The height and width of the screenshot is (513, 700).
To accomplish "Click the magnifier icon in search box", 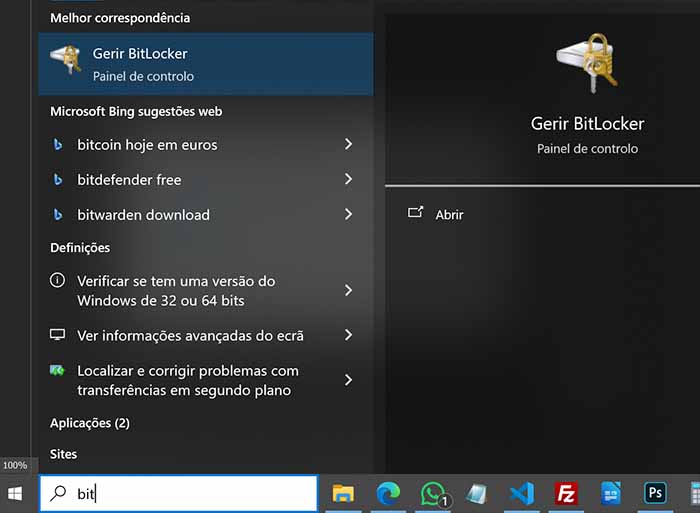I will [x=58, y=493].
